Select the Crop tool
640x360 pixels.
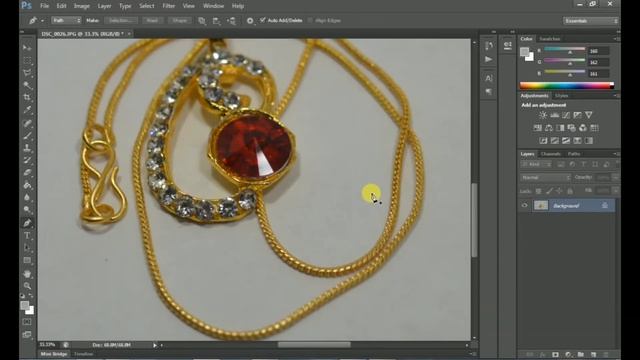click(x=27, y=98)
